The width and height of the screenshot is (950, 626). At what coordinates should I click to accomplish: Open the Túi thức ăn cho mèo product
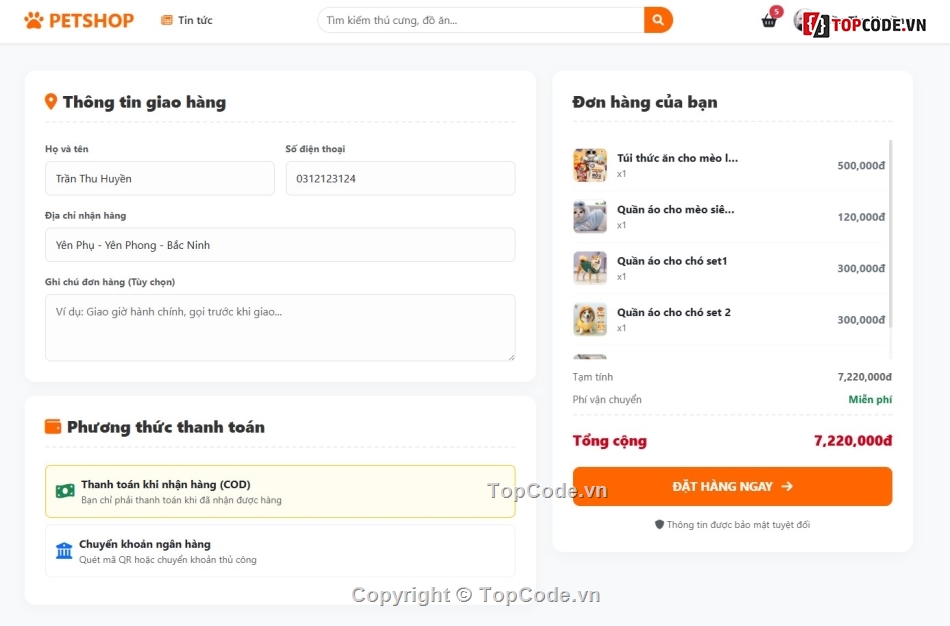click(x=680, y=157)
